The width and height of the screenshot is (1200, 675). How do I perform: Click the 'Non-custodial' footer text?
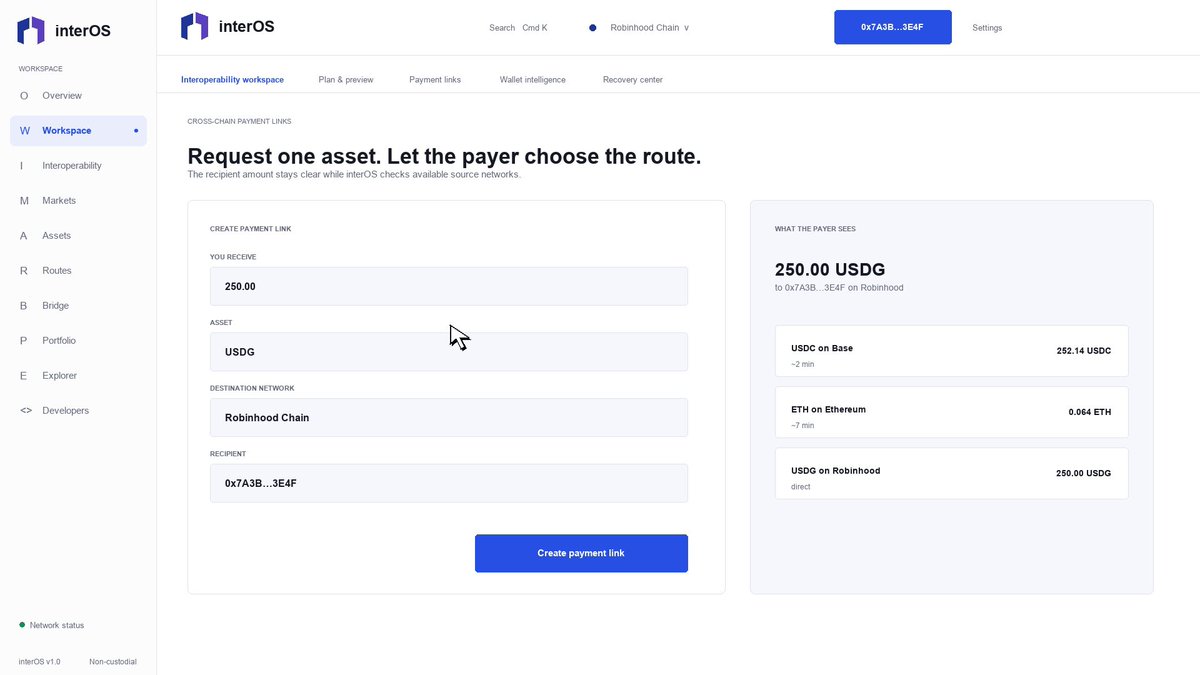click(x=113, y=662)
